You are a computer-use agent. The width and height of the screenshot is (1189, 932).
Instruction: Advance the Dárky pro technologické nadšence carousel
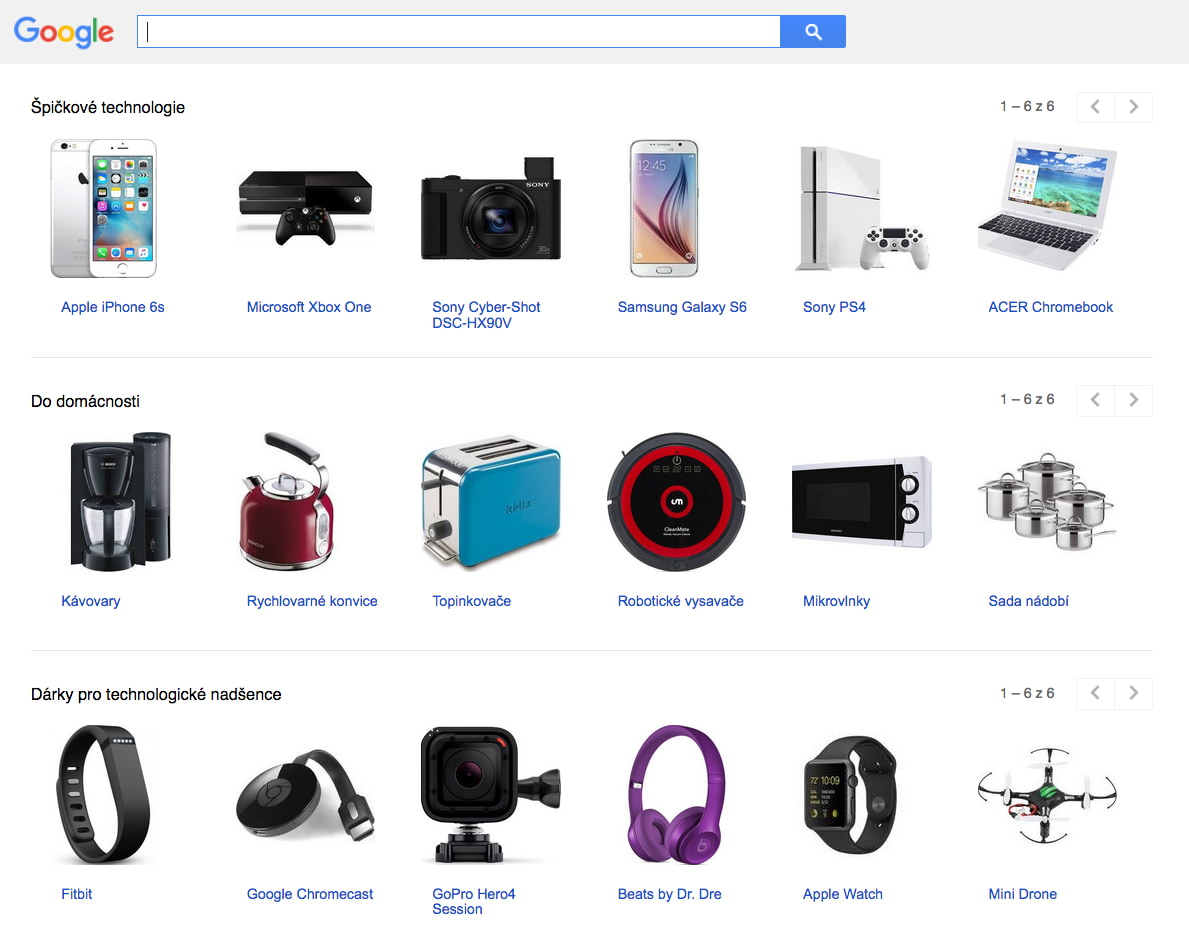(1133, 693)
